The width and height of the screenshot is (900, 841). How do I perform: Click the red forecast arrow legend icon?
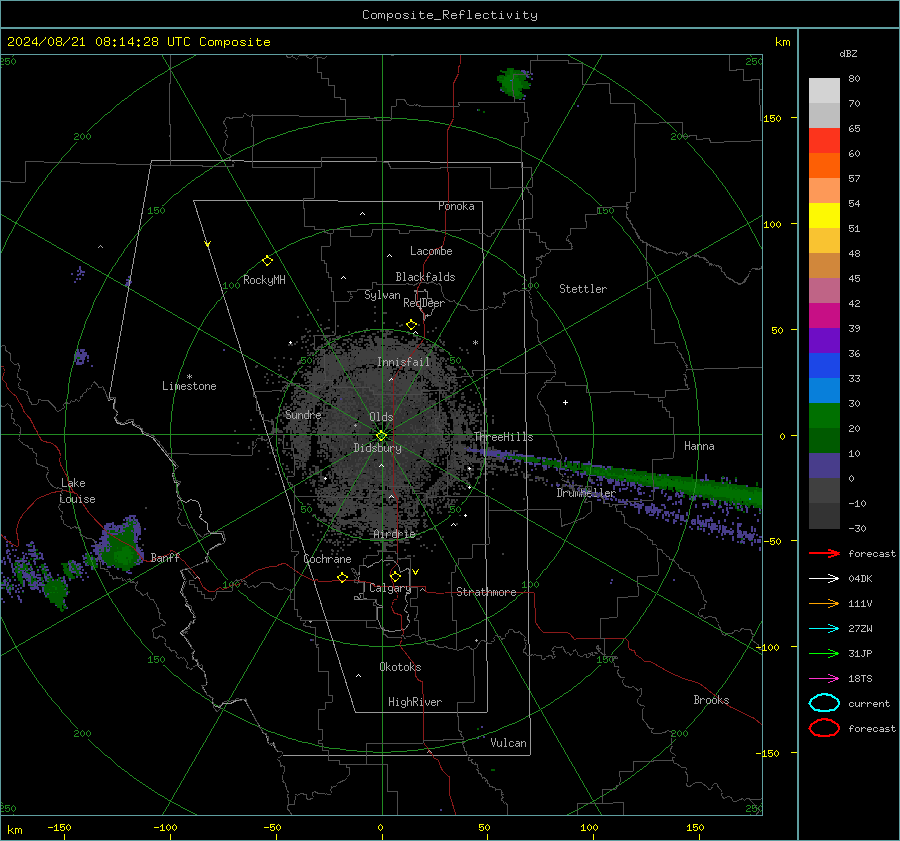pos(824,553)
